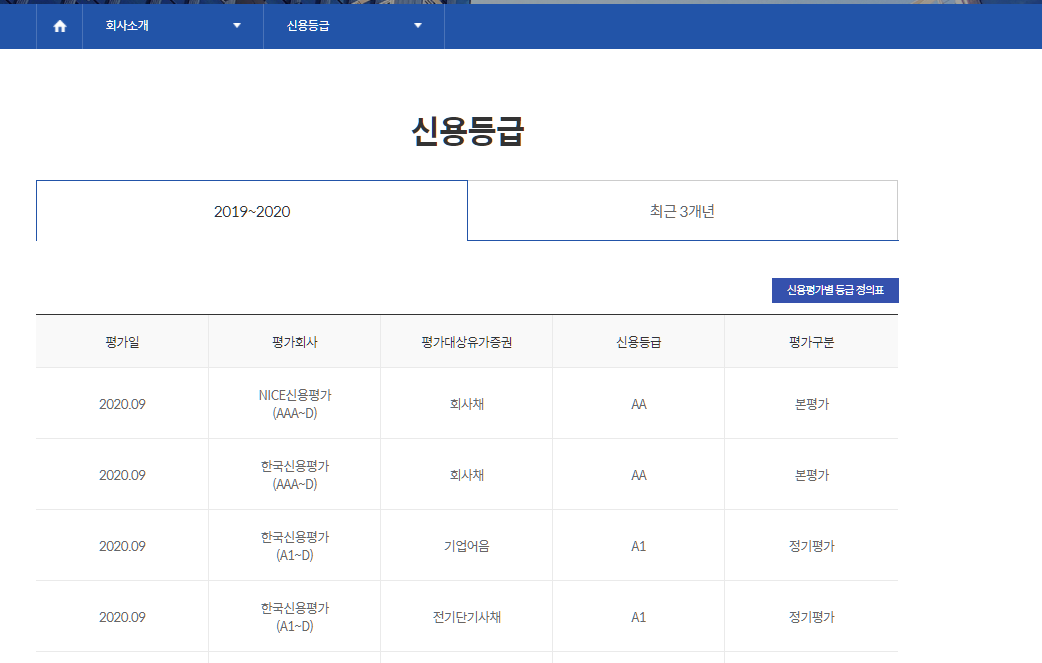This screenshot has height=663, width=1042.
Task: Click the 평가대상유가증권 column header
Action: [467, 341]
